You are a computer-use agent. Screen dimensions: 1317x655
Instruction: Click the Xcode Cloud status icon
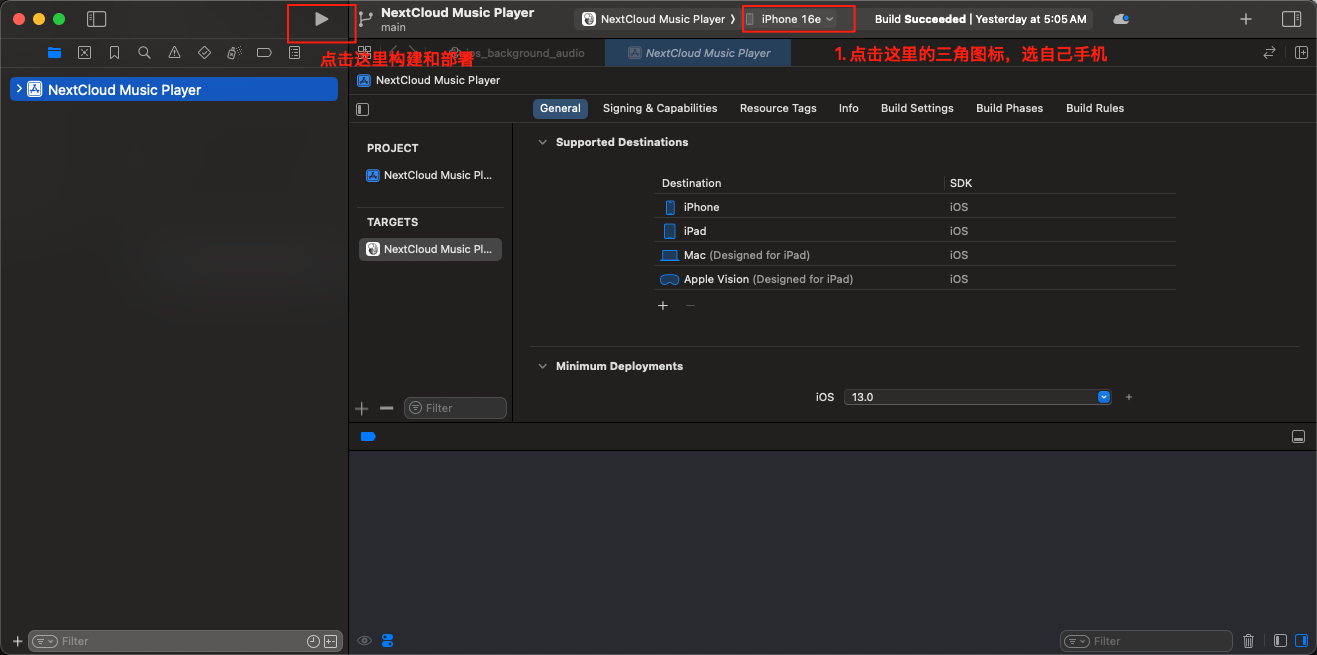click(1121, 19)
